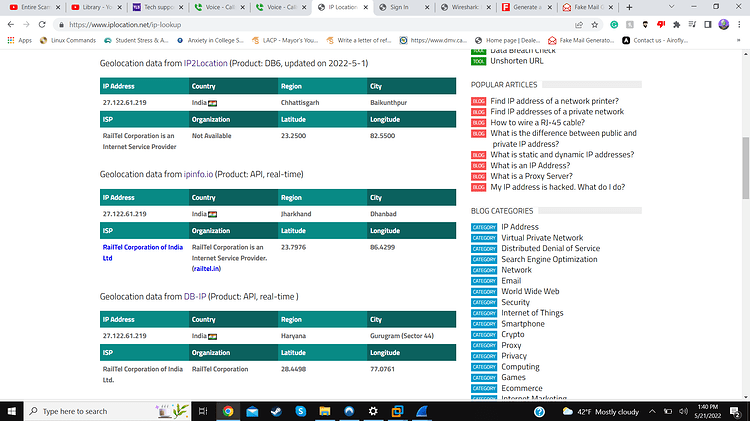Open 'How to wire a RJ-45 cable?' article
This screenshot has height=421, width=750.
(537, 122)
